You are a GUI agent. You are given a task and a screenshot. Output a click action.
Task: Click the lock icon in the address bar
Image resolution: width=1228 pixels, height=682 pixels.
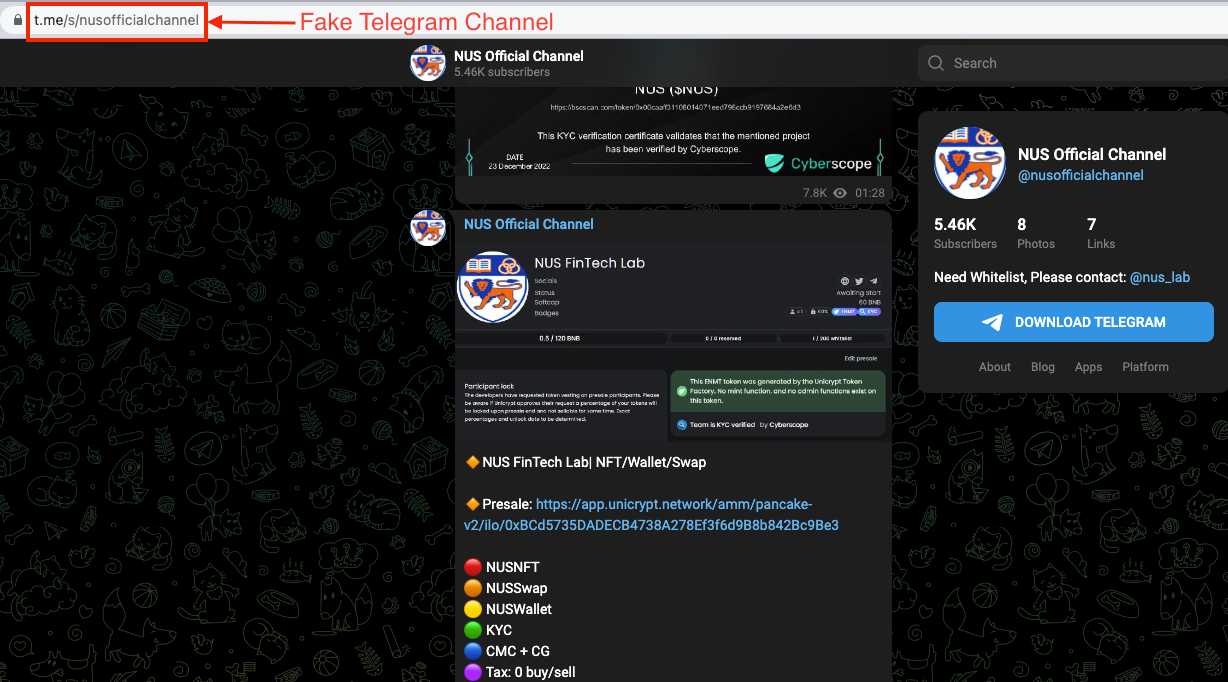pos(17,21)
